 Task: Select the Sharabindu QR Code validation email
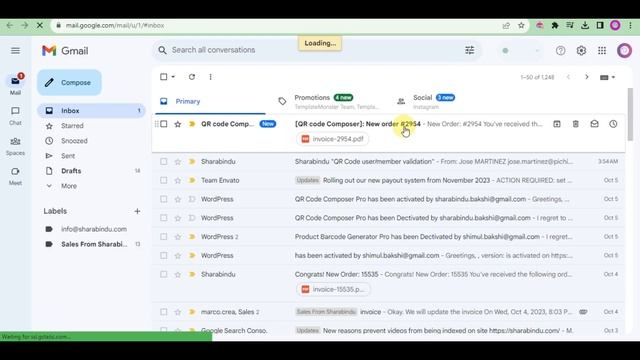[x=164, y=161]
